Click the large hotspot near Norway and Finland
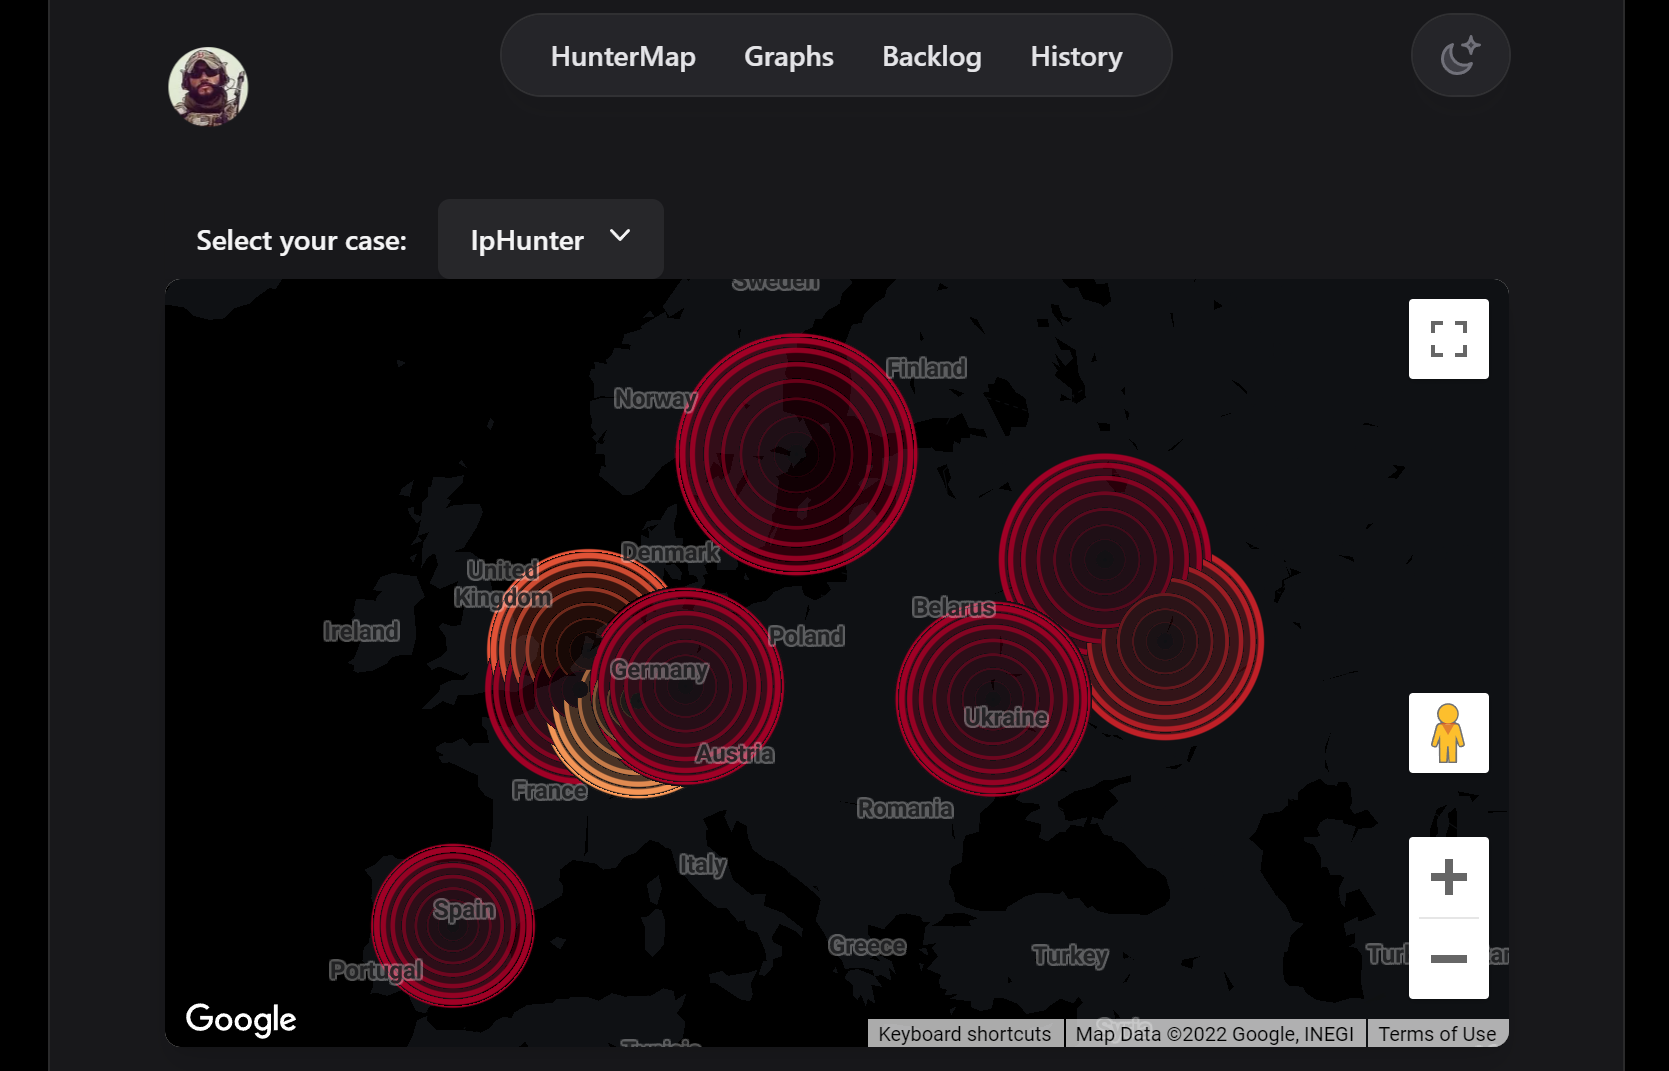Screen dimensions: 1669x1071 pyautogui.click(x=797, y=454)
